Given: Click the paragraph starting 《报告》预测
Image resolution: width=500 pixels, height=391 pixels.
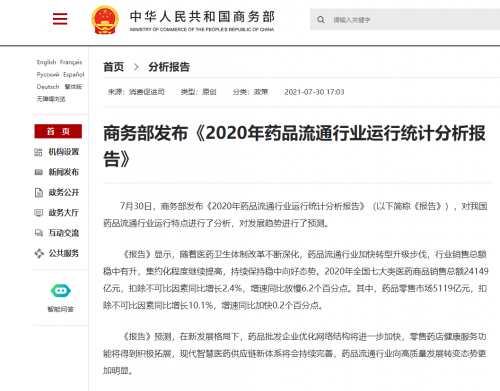Looking at the screenshot, I should [x=295, y=354].
